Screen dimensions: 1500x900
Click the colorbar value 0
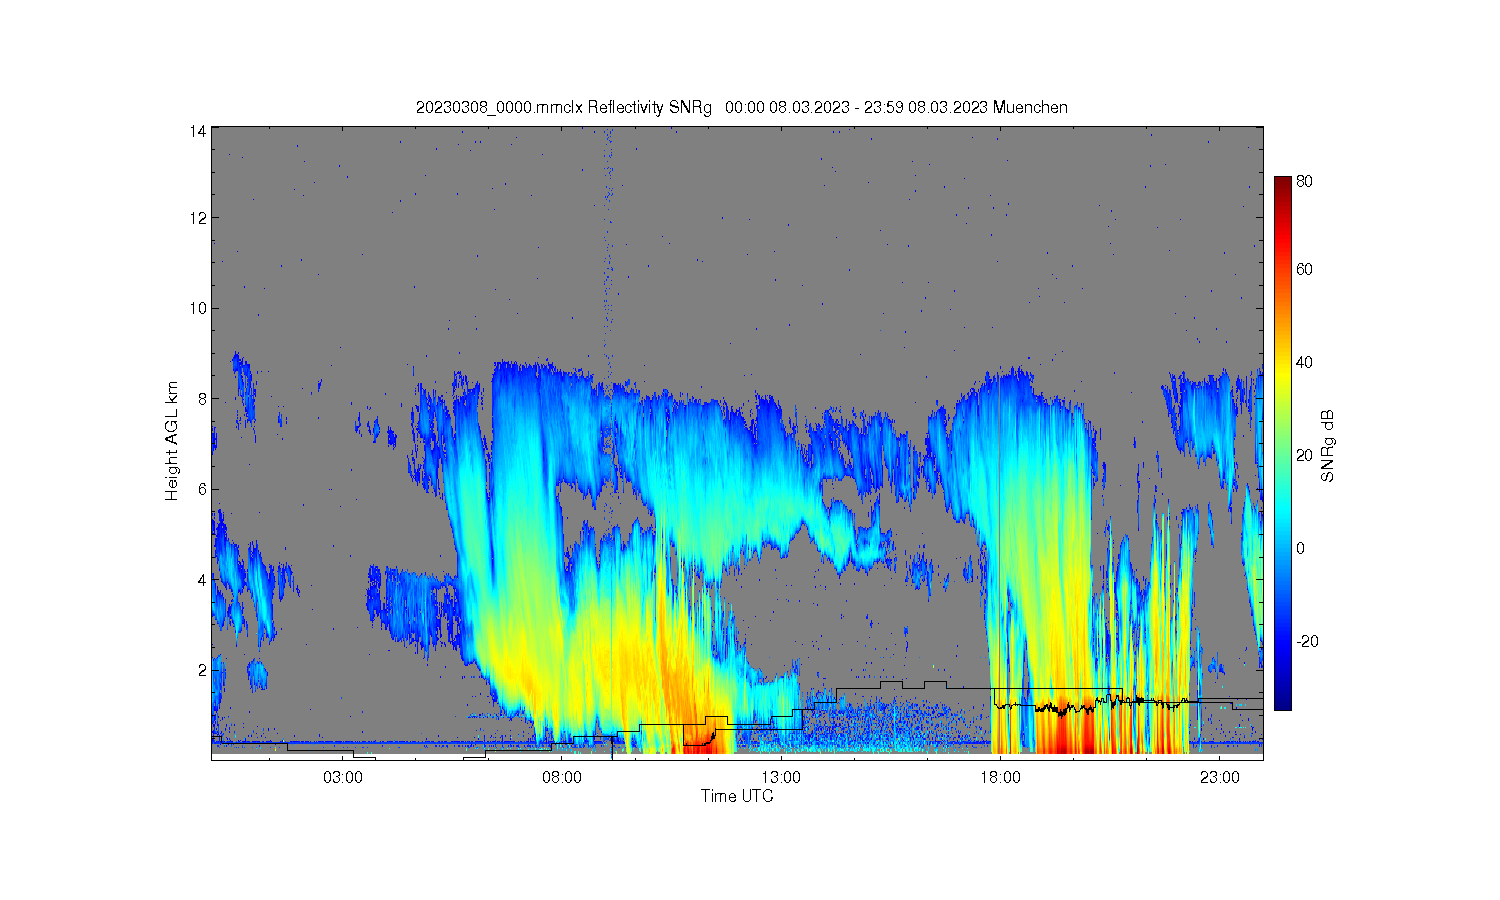pyautogui.click(x=1301, y=548)
